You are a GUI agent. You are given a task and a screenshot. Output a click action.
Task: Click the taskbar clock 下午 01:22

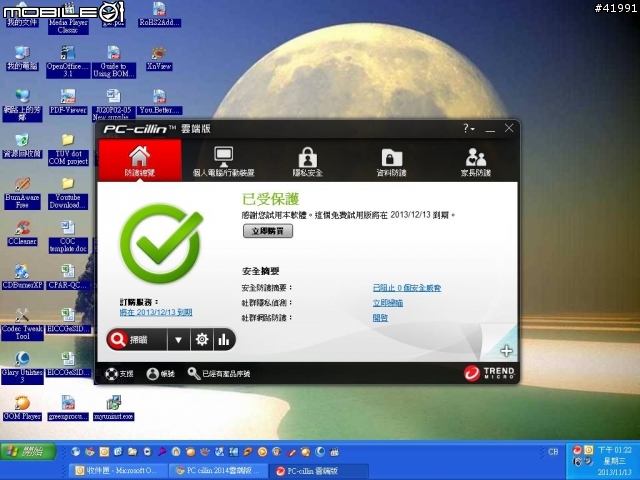click(615, 450)
